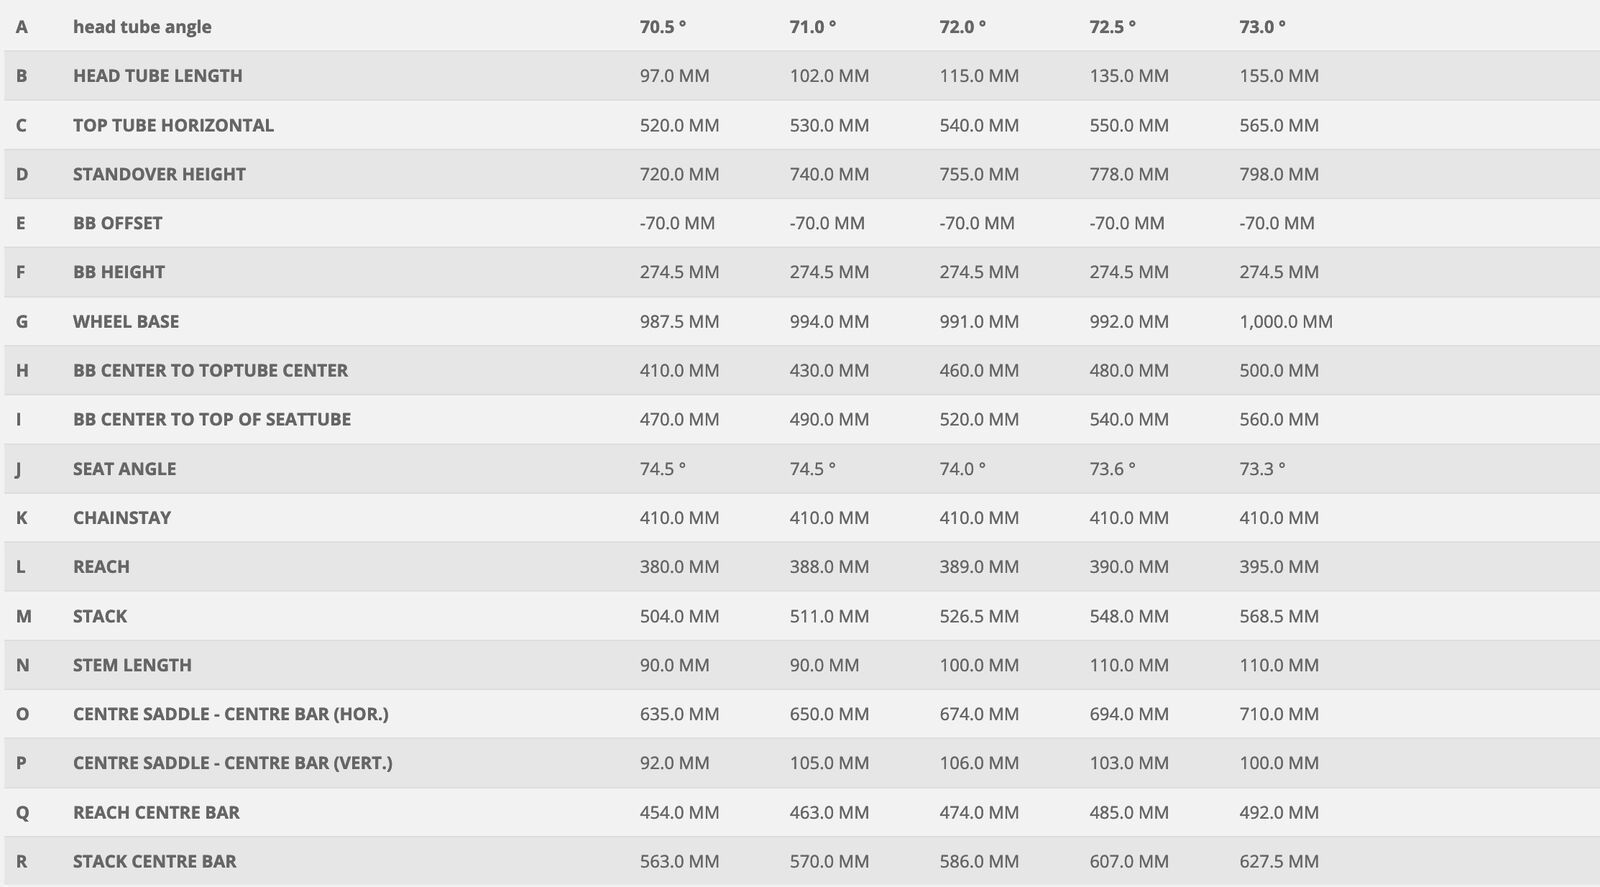
Task: Select the WHEEL BASE row label
Action: click(126, 322)
